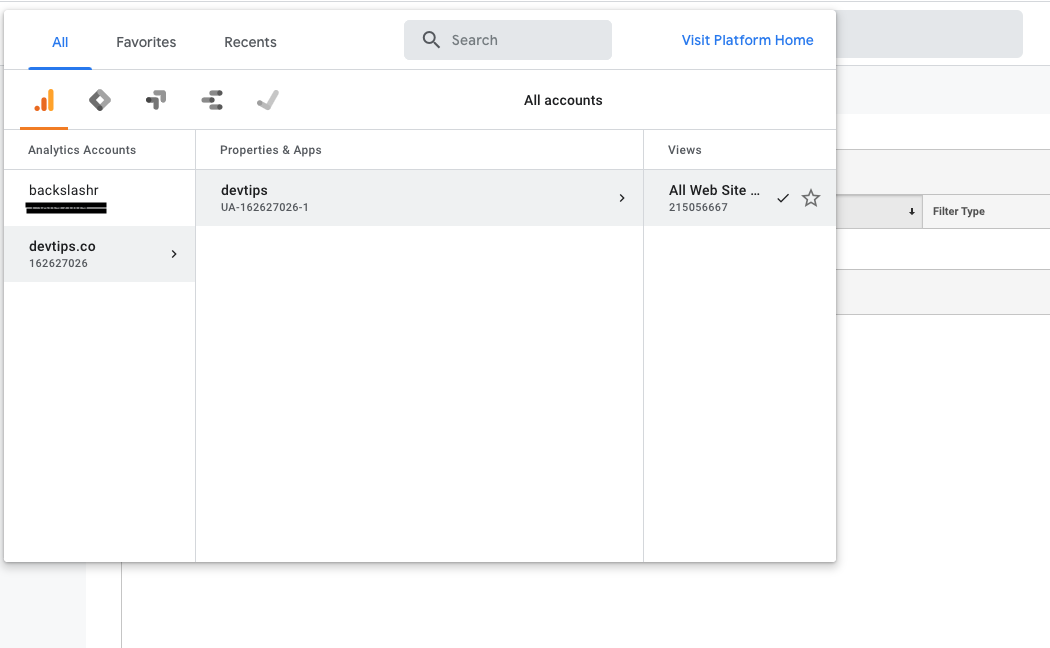Click the magnifier icon in the search box

point(431,40)
